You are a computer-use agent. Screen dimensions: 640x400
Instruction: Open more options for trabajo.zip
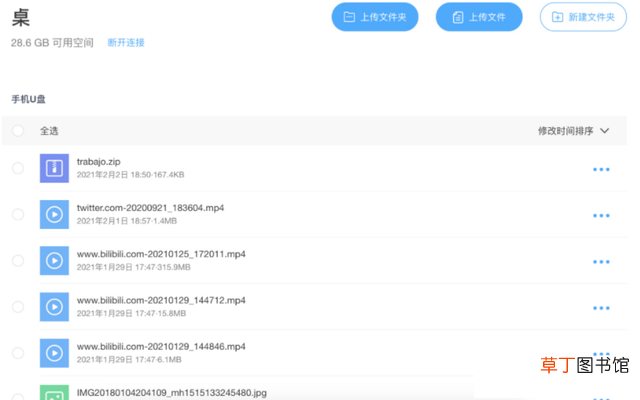601,169
